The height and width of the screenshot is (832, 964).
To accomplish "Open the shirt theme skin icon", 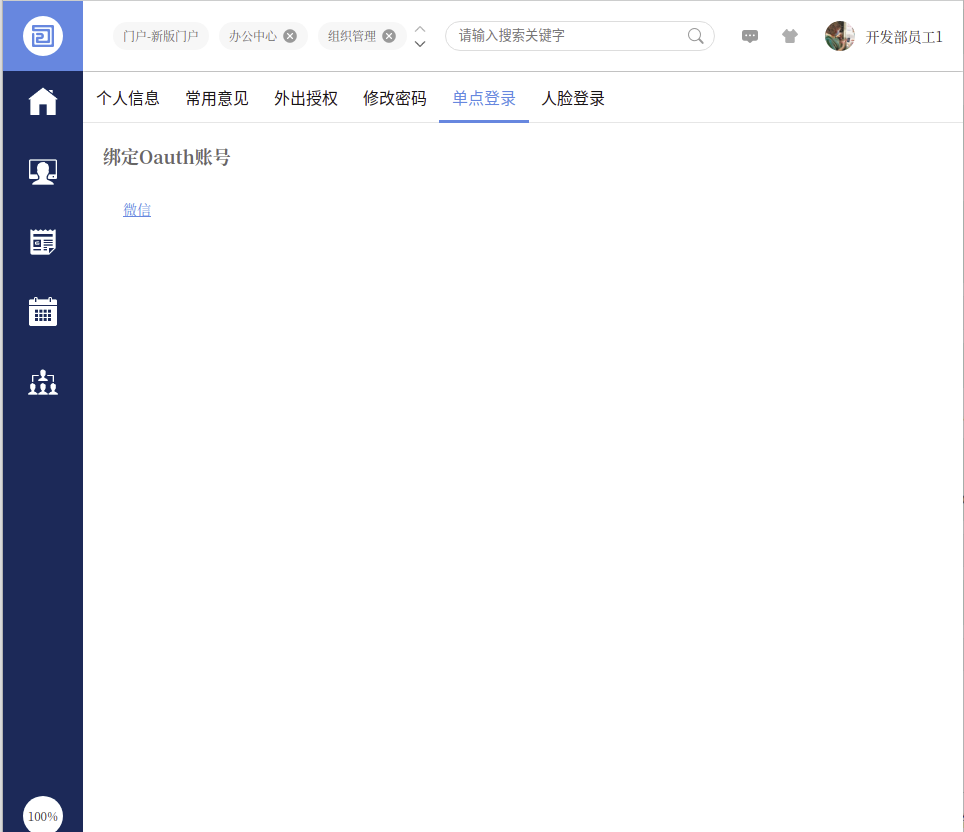I will tap(789, 36).
